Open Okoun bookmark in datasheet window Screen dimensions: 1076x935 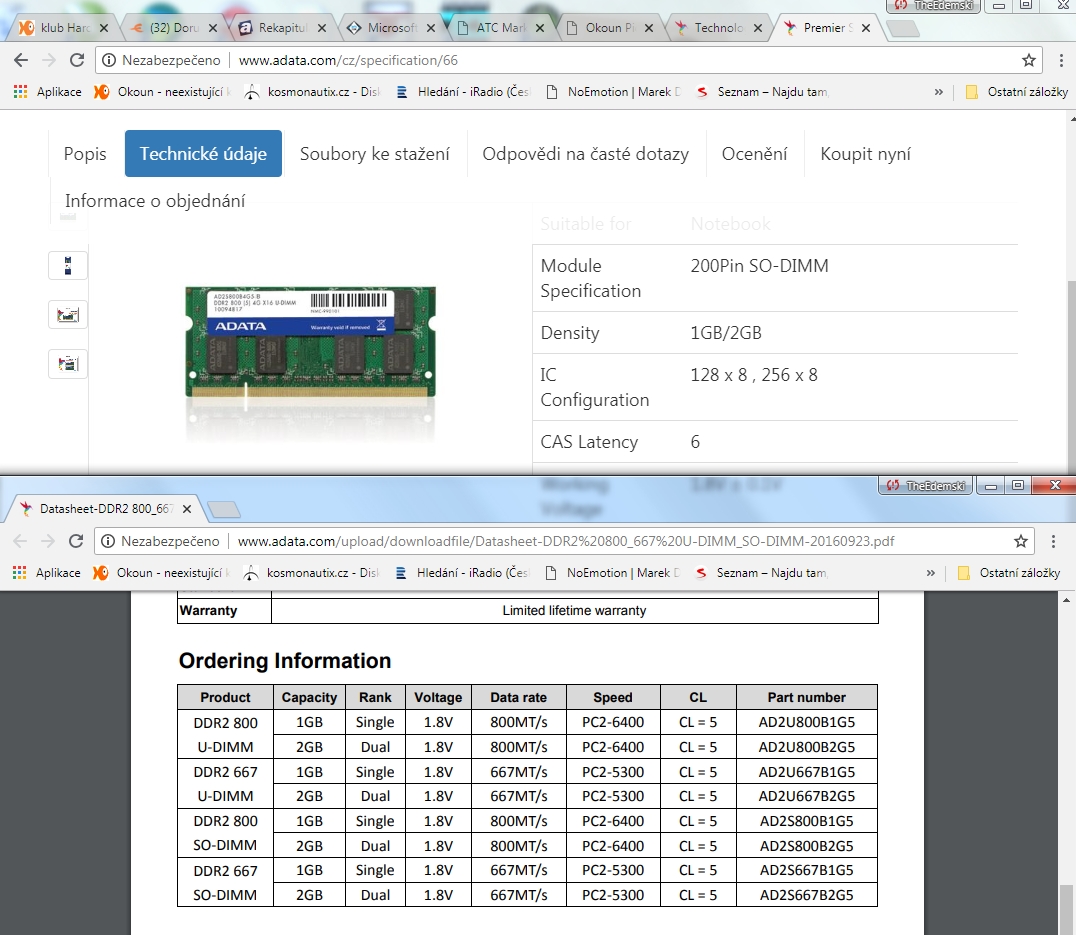(x=163, y=573)
